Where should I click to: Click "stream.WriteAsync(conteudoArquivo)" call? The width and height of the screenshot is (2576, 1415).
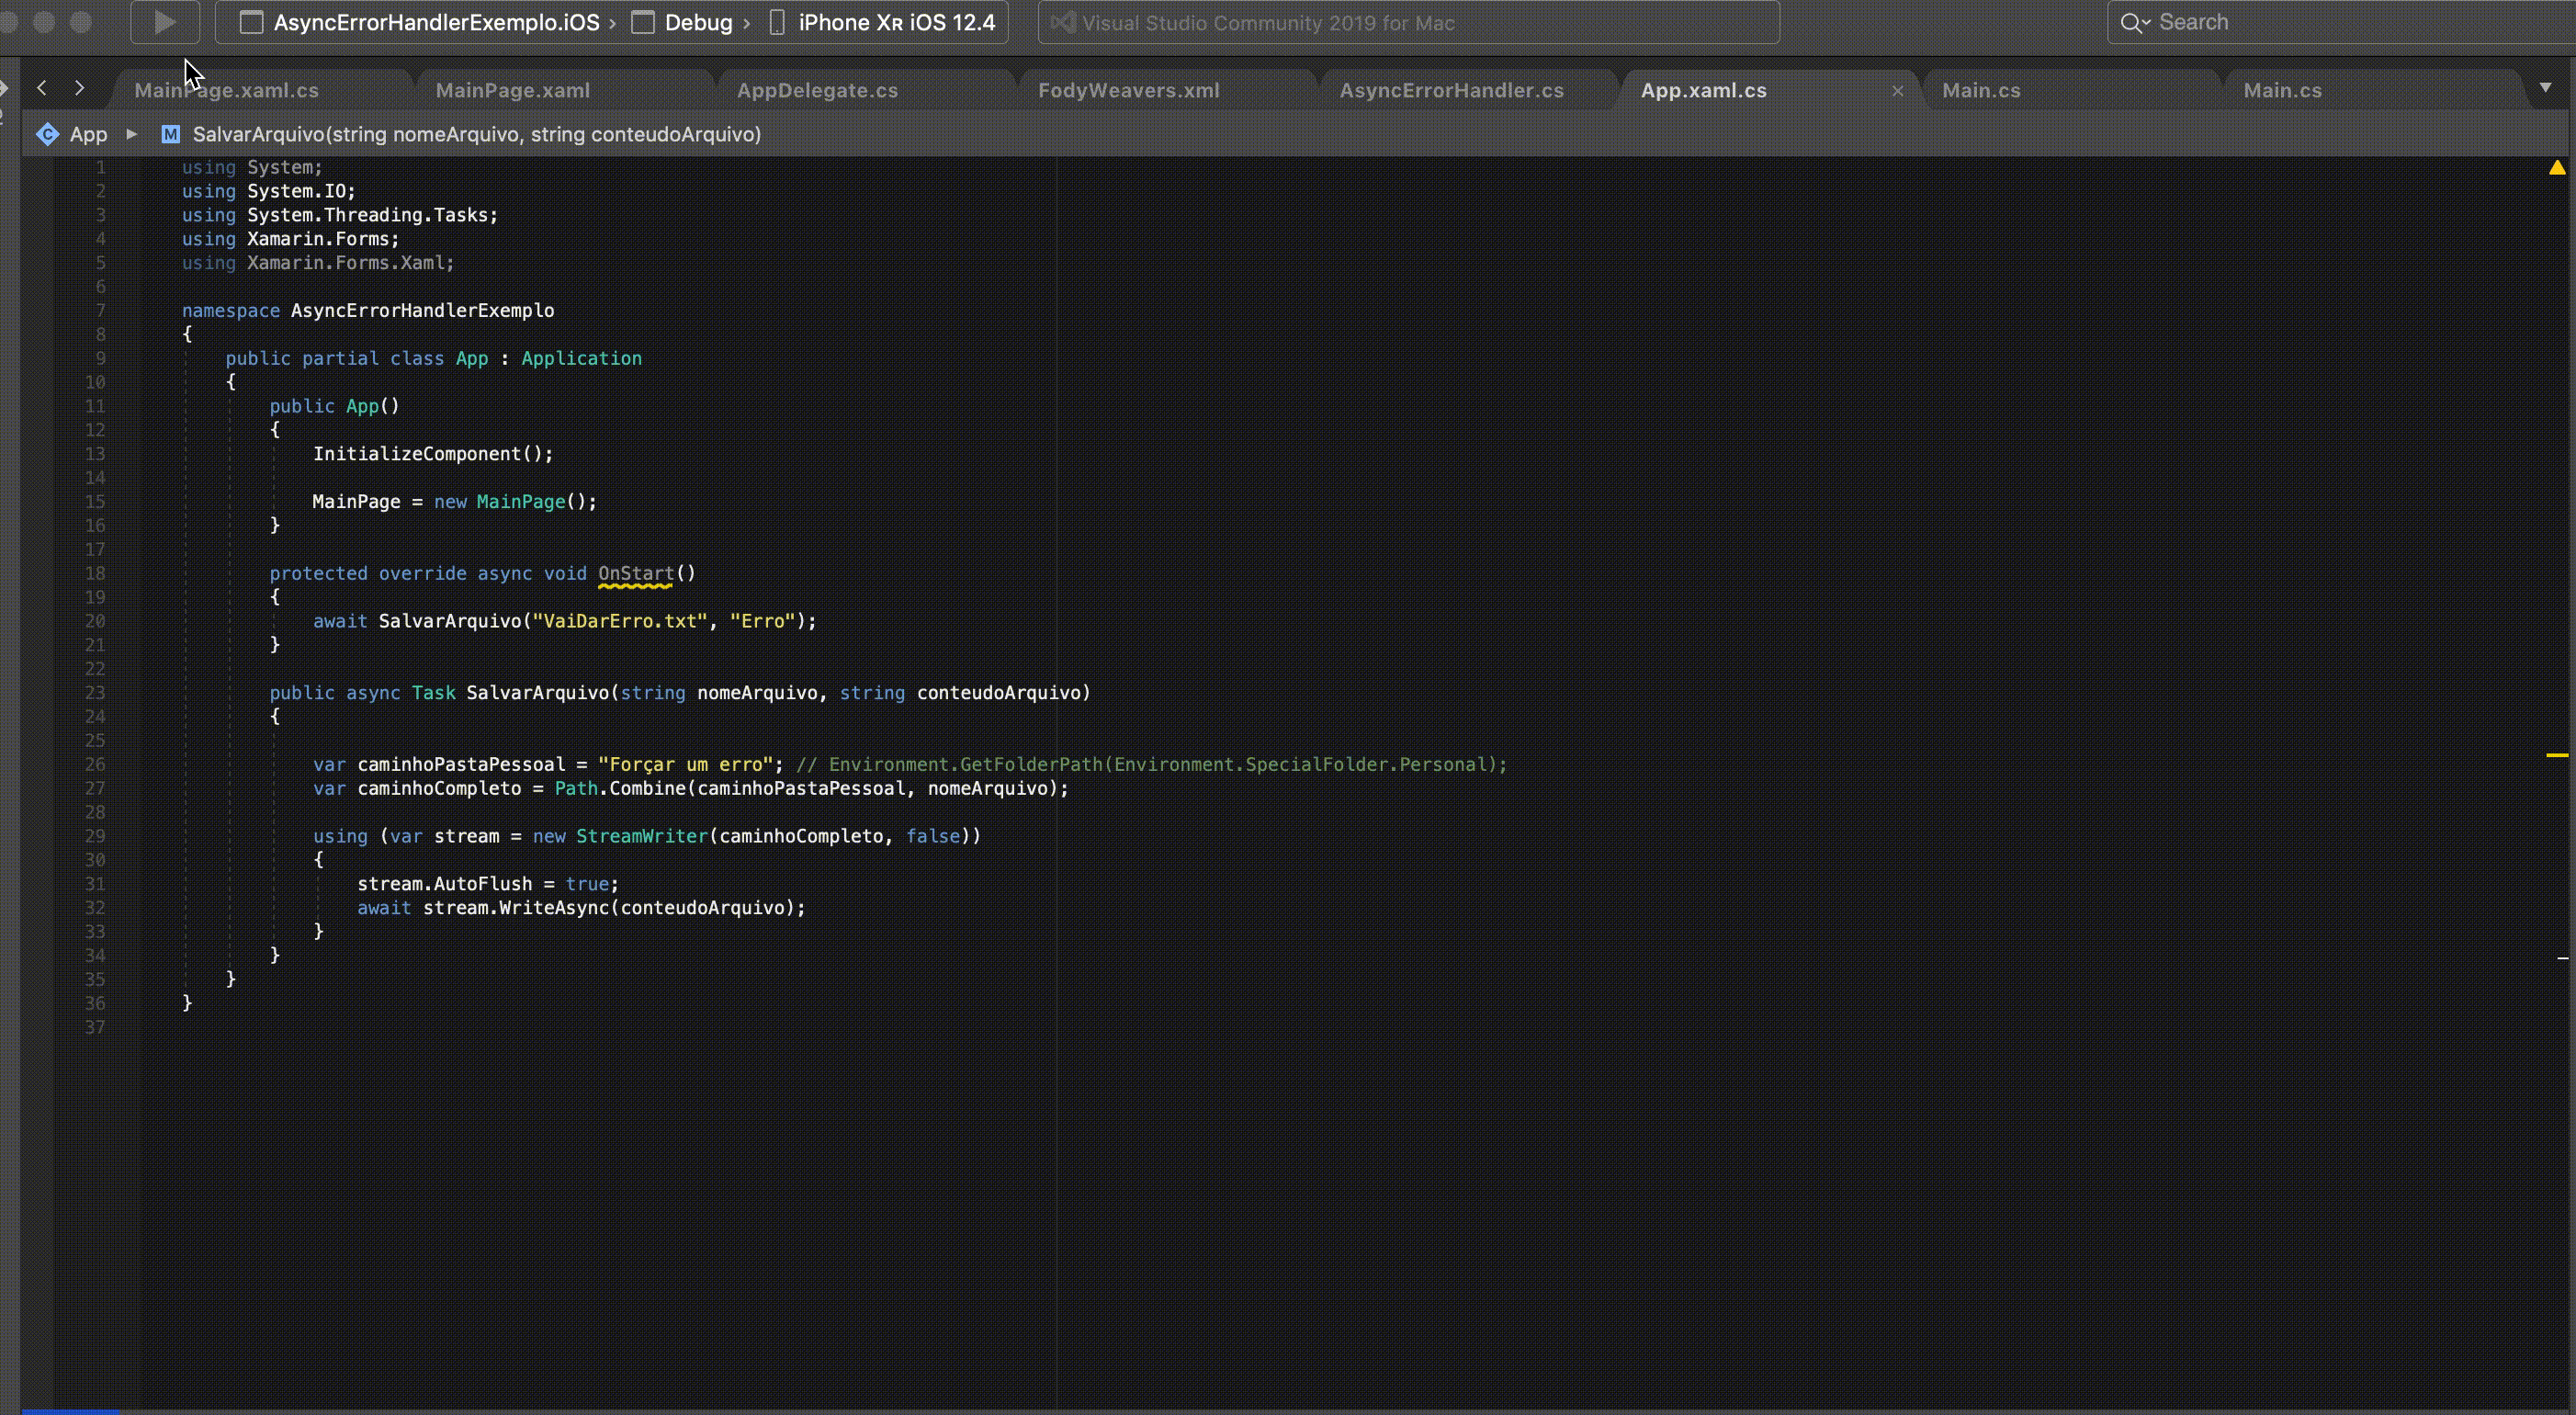coord(609,908)
